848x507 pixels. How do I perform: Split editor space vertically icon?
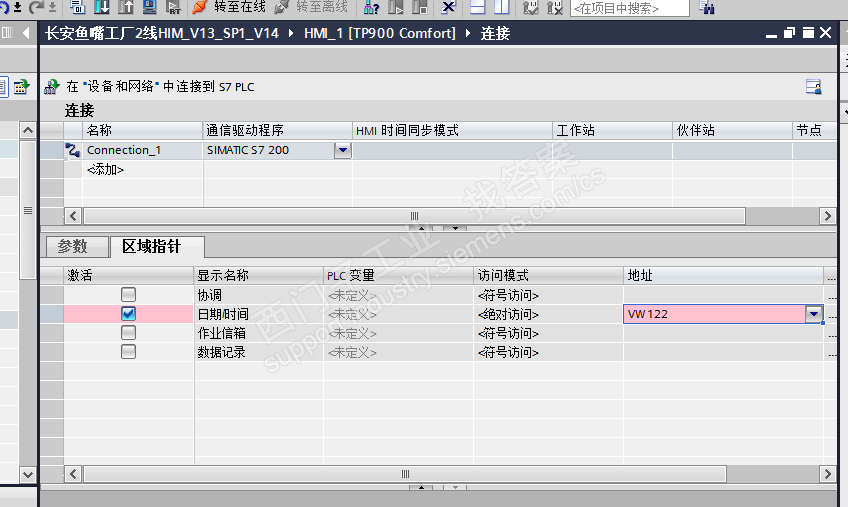click(501, 7)
